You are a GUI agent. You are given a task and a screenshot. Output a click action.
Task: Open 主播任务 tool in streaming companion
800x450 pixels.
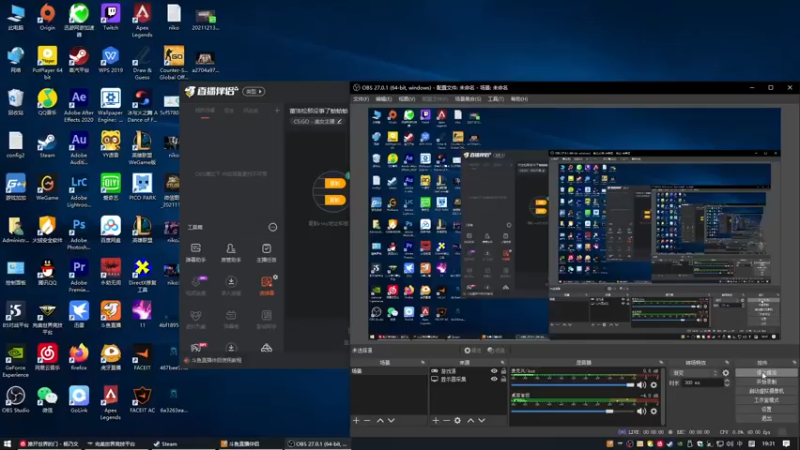point(266,253)
